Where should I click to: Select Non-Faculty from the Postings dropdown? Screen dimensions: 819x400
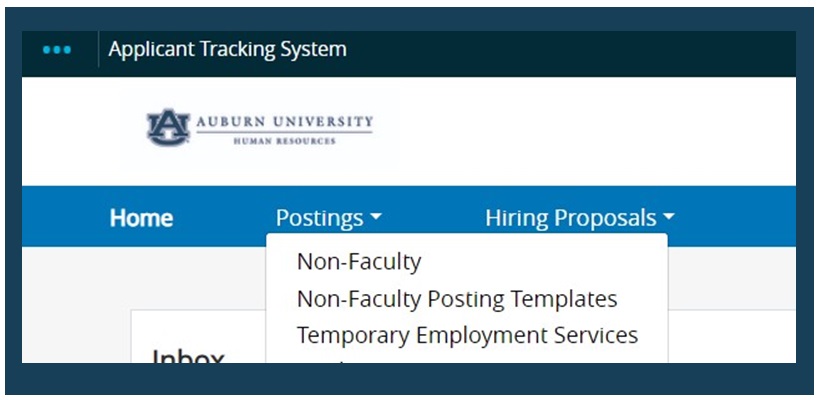click(359, 262)
